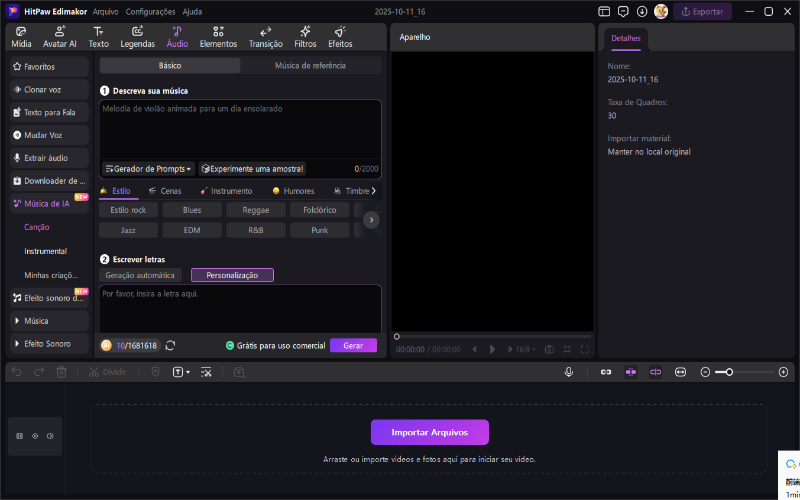Viewport: 800px width, 500px height.
Task: Select the Humores category tab
Action: pos(293,191)
